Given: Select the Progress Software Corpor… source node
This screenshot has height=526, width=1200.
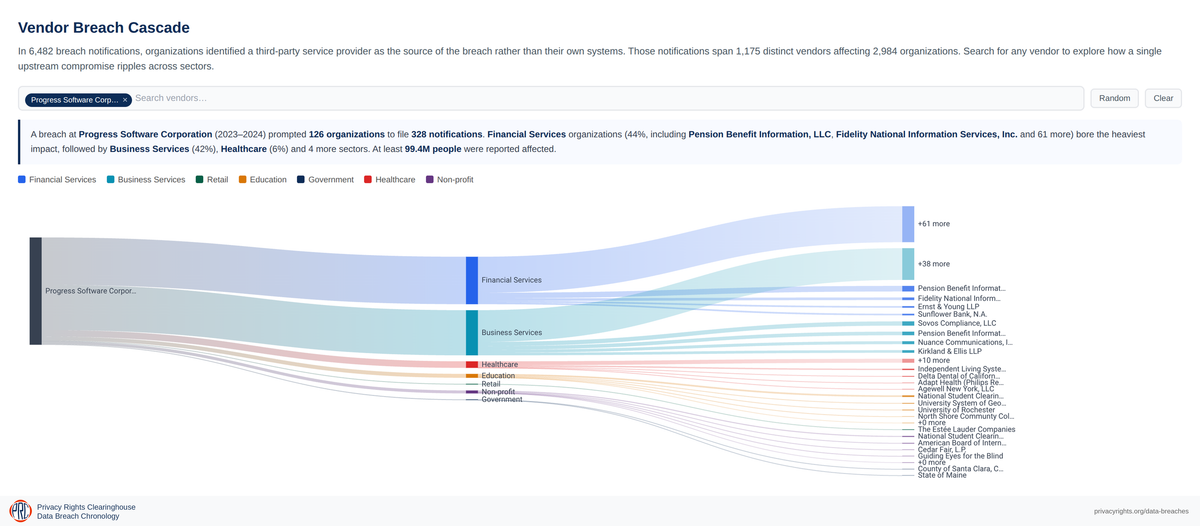Looking at the screenshot, I should [35, 291].
